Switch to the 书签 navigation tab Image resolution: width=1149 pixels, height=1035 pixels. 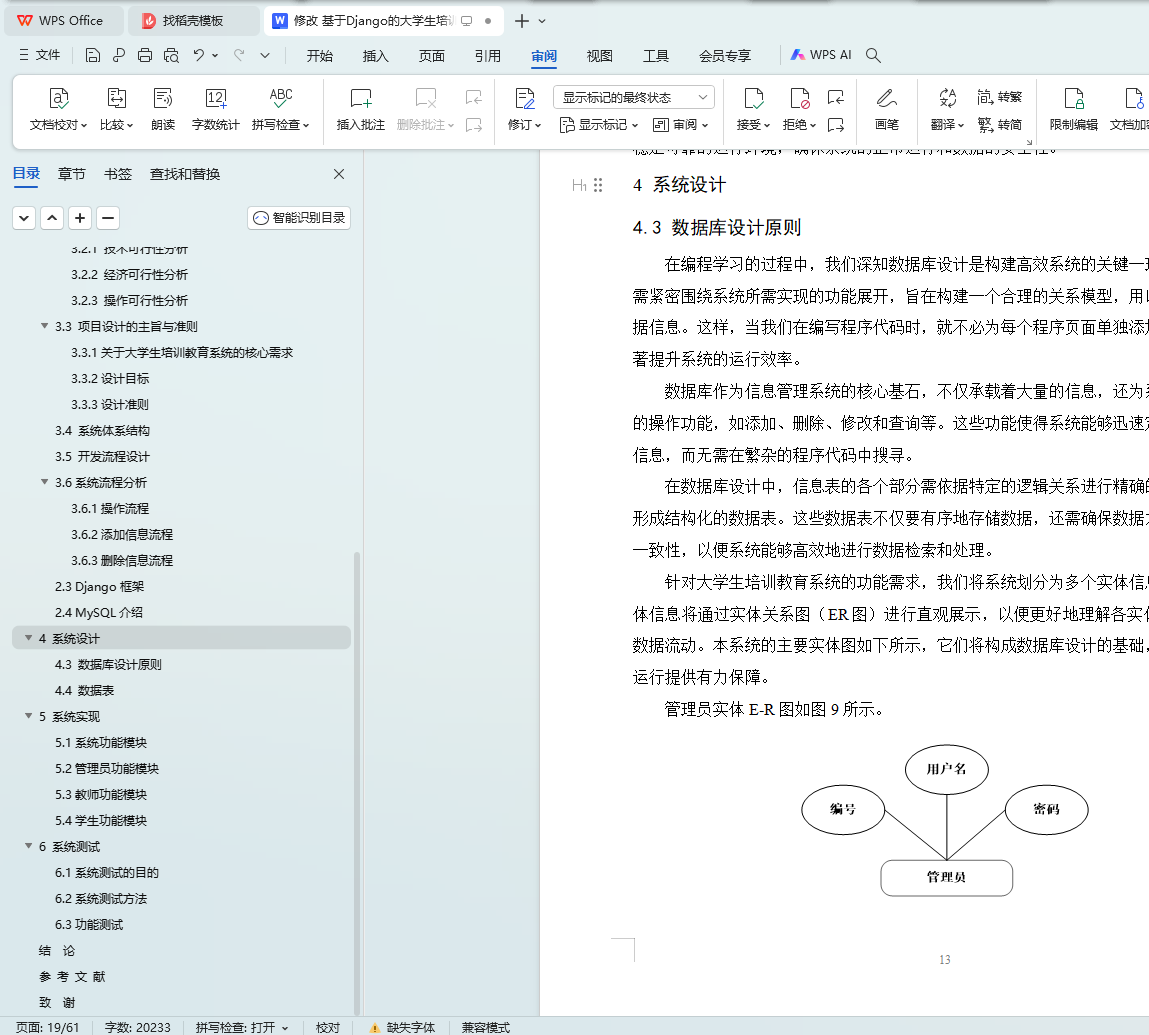117,174
